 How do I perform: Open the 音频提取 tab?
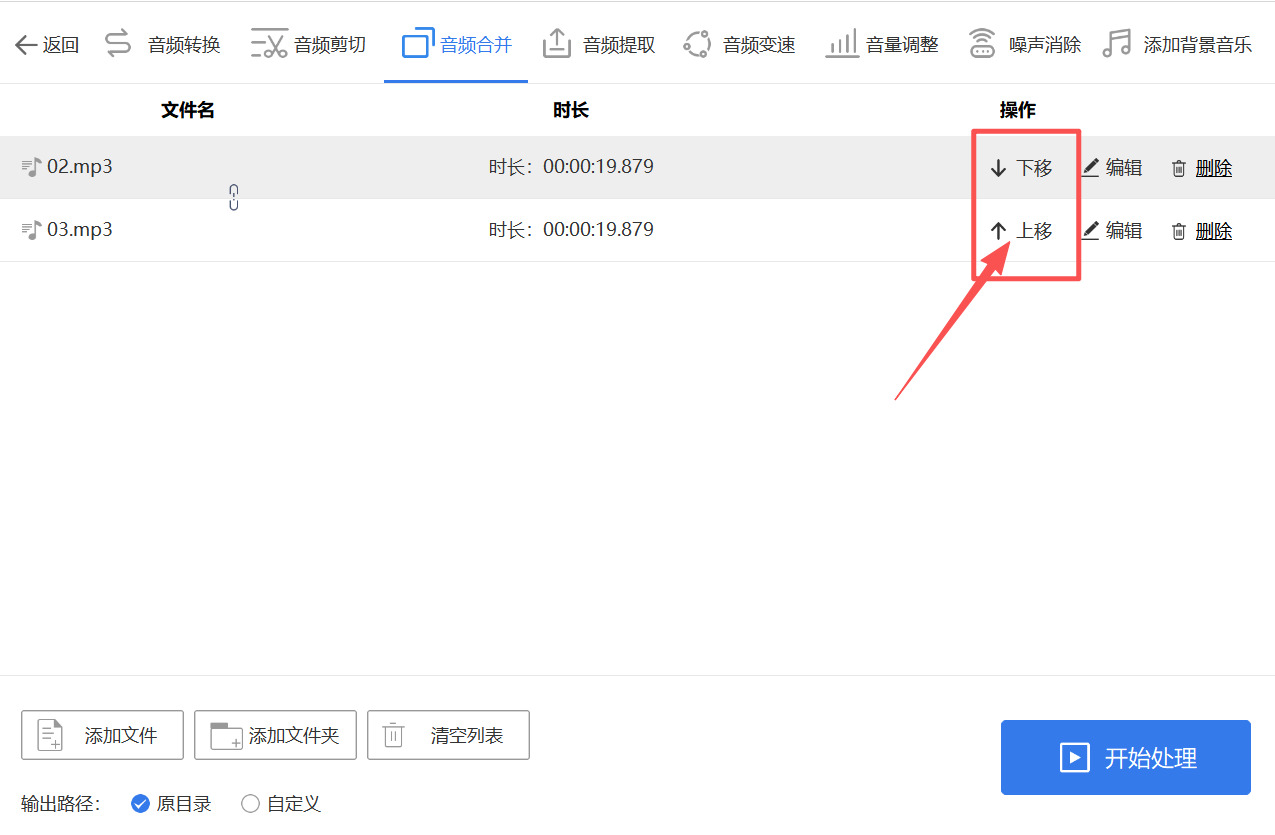tap(599, 44)
